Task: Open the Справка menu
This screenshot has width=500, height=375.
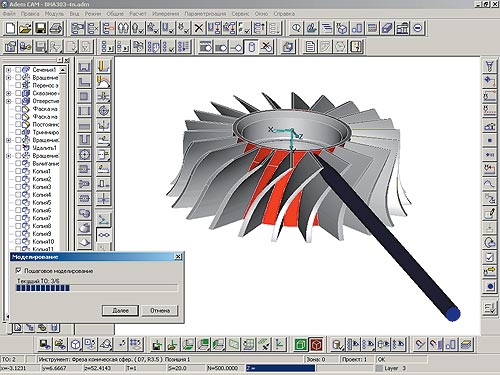Action: [284, 14]
